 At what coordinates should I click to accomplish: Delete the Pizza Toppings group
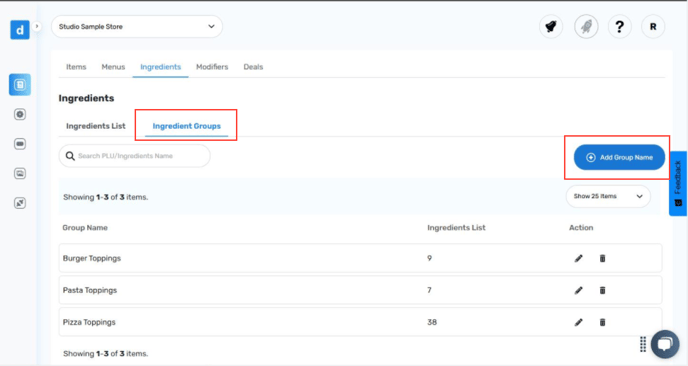click(602, 322)
